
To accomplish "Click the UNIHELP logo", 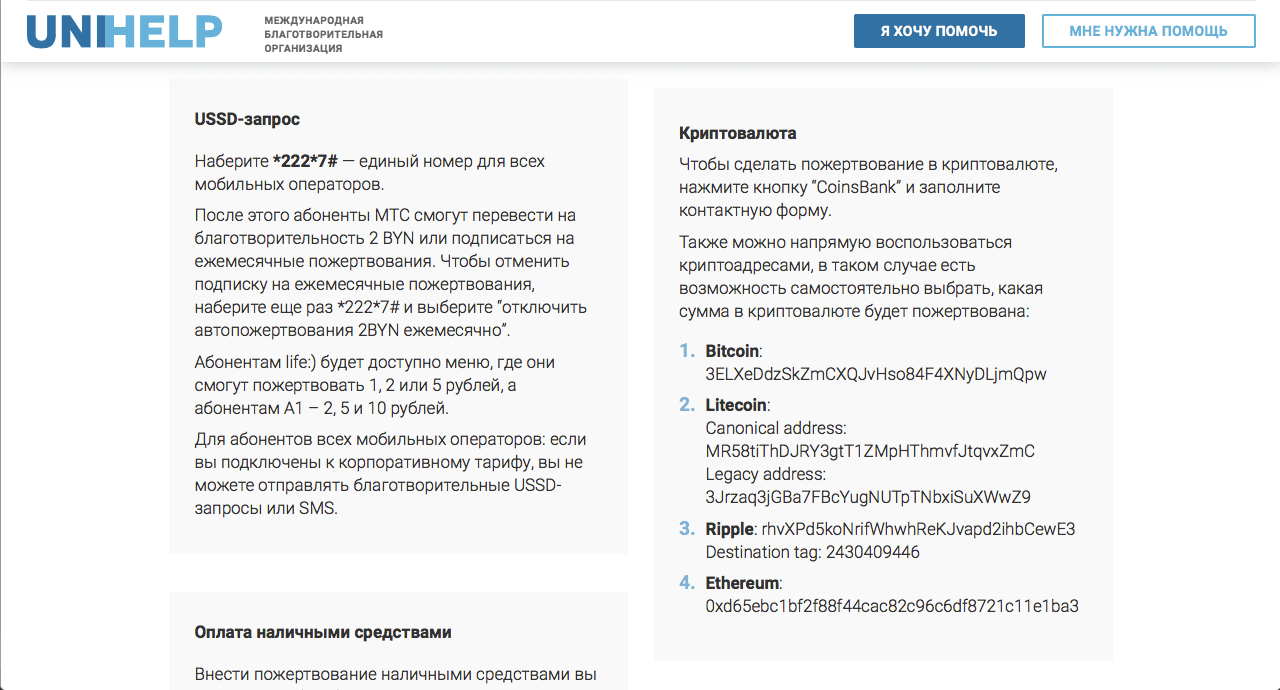I will (124, 32).
